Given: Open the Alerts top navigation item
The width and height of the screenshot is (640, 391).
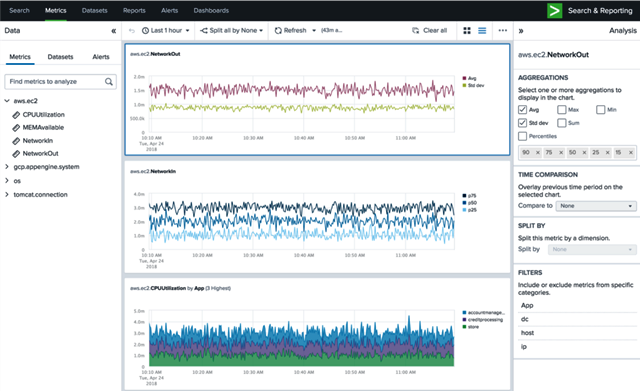Looking at the screenshot, I should (169, 11).
